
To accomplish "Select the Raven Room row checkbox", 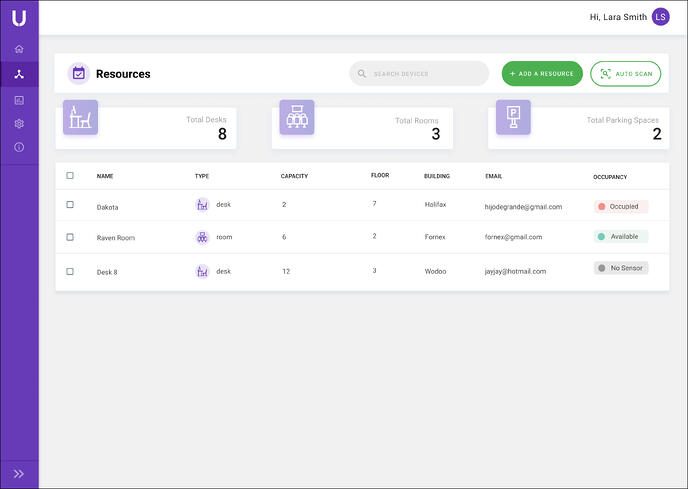I will coord(70,237).
